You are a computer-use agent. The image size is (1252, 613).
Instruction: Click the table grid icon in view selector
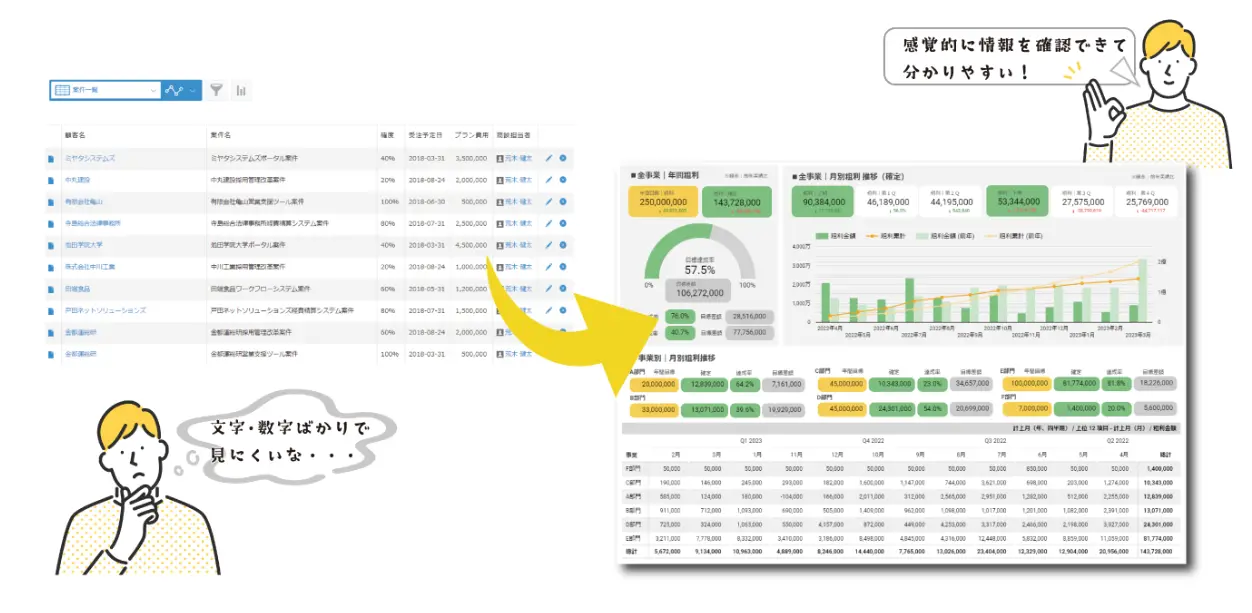click(x=61, y=90)
